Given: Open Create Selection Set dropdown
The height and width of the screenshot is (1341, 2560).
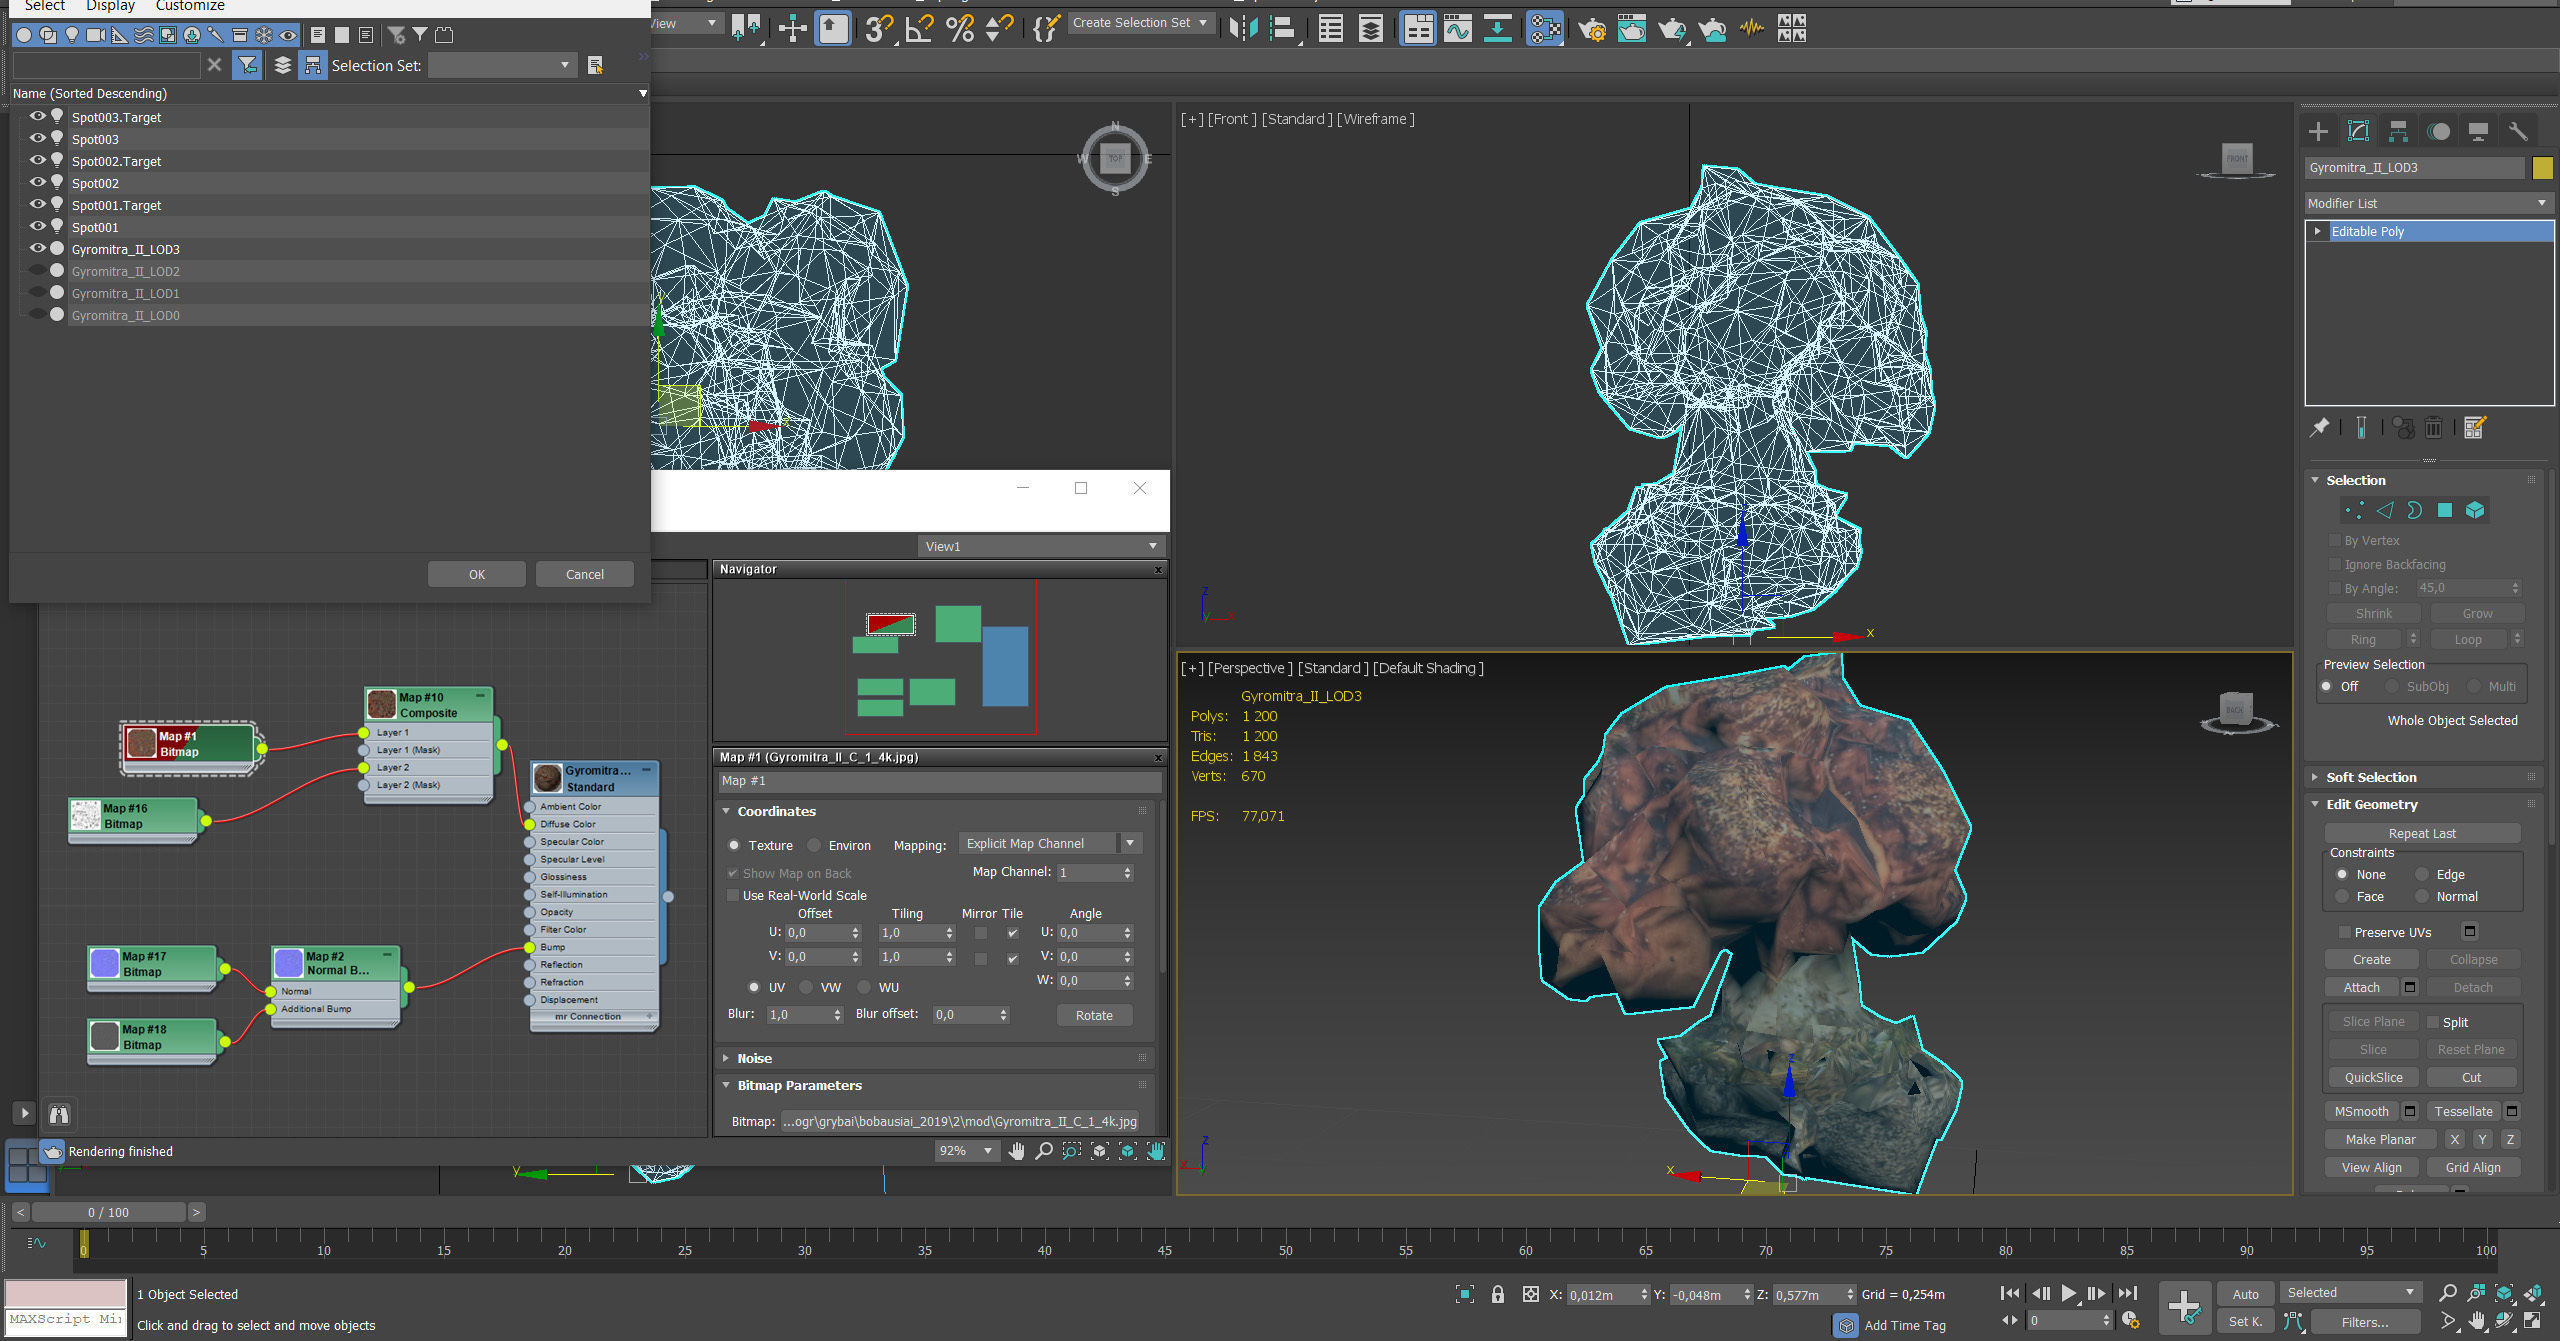Looking at the screenshot, I should click(x=1140, y=23).
